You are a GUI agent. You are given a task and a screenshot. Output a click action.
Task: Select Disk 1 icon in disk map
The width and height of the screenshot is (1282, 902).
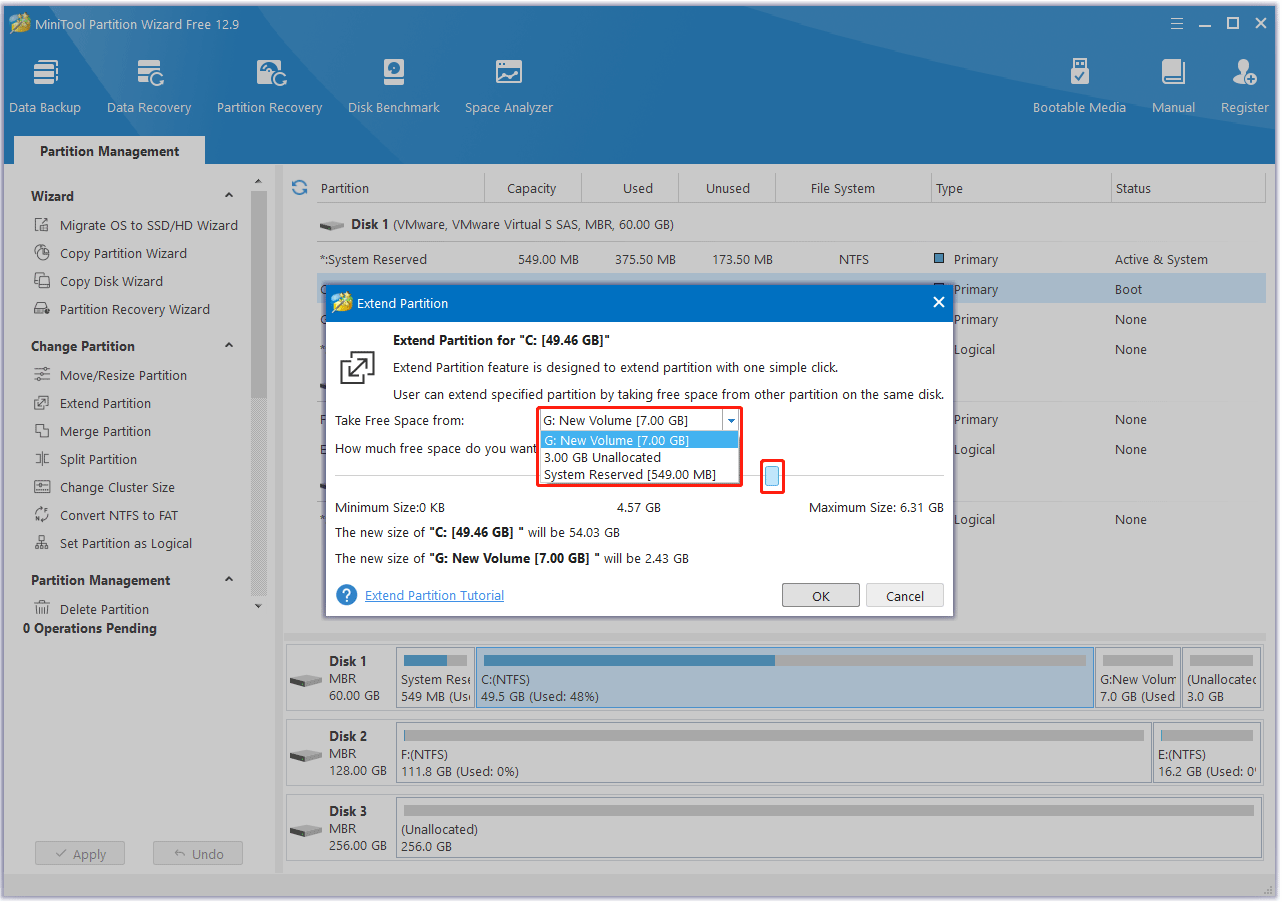[305, 680]
